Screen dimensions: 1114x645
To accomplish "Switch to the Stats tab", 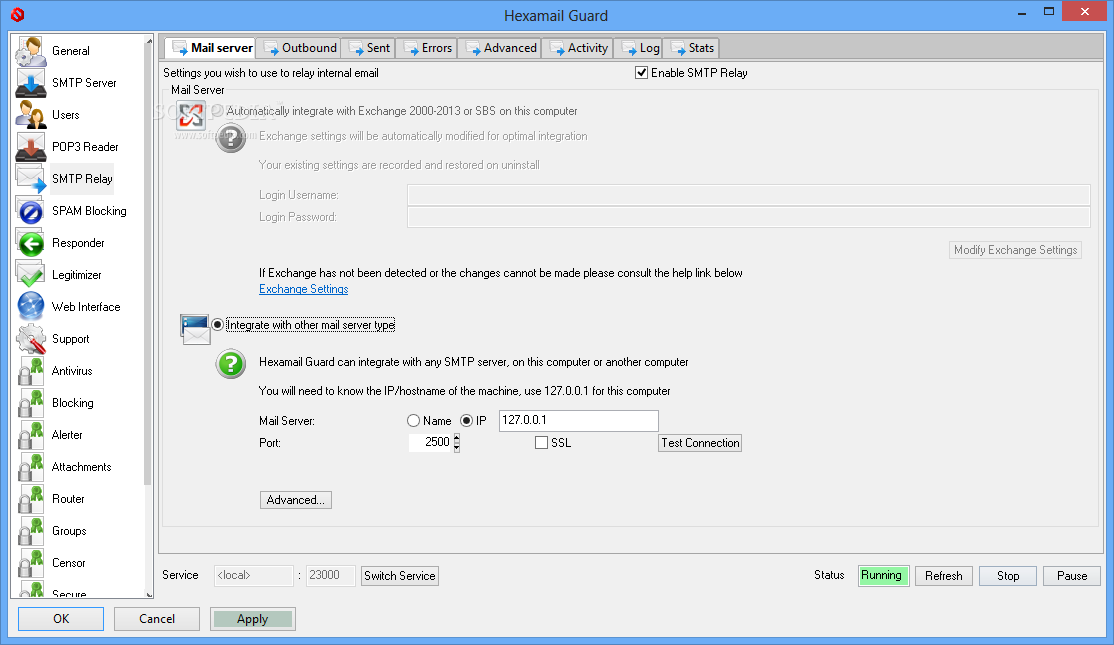I will (691, 48).
